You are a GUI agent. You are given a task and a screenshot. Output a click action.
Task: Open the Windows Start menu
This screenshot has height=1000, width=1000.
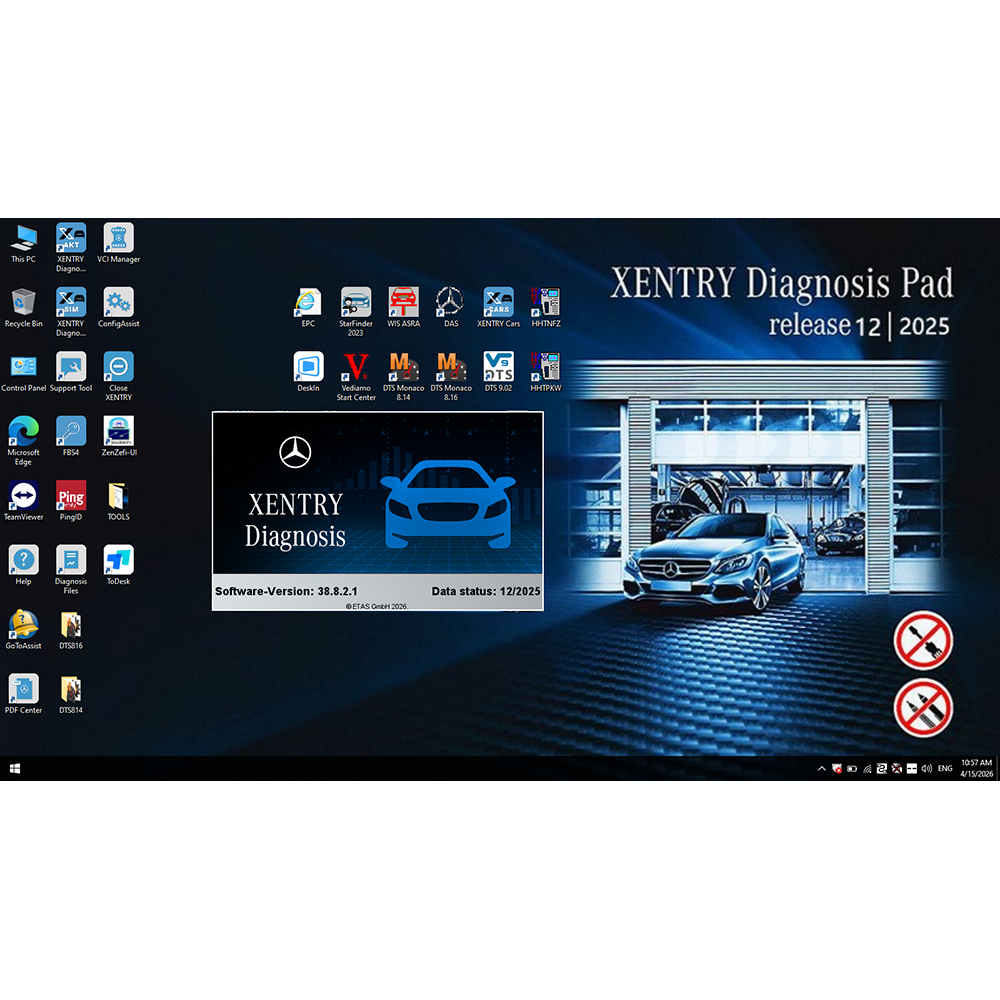(15, 769)
